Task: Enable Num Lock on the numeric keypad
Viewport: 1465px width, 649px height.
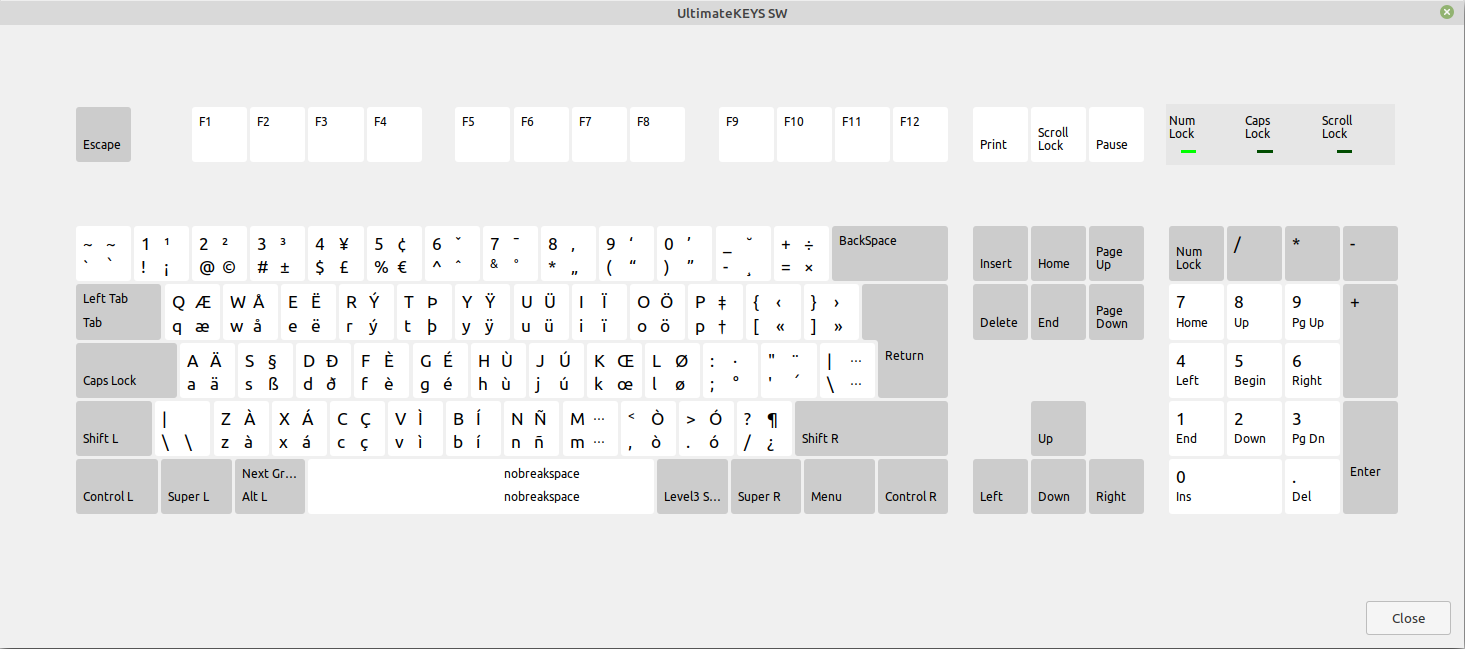Action: point(1195,253)
